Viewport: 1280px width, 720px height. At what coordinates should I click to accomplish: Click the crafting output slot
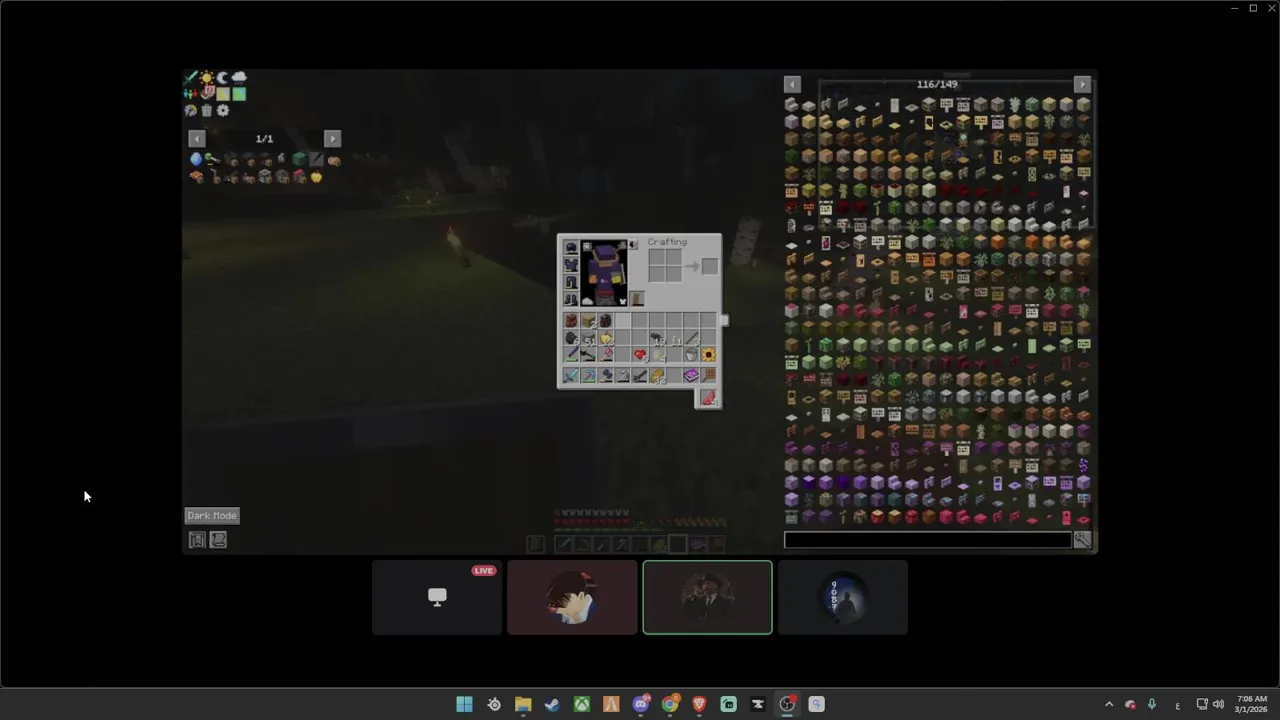tap(709, 266)
